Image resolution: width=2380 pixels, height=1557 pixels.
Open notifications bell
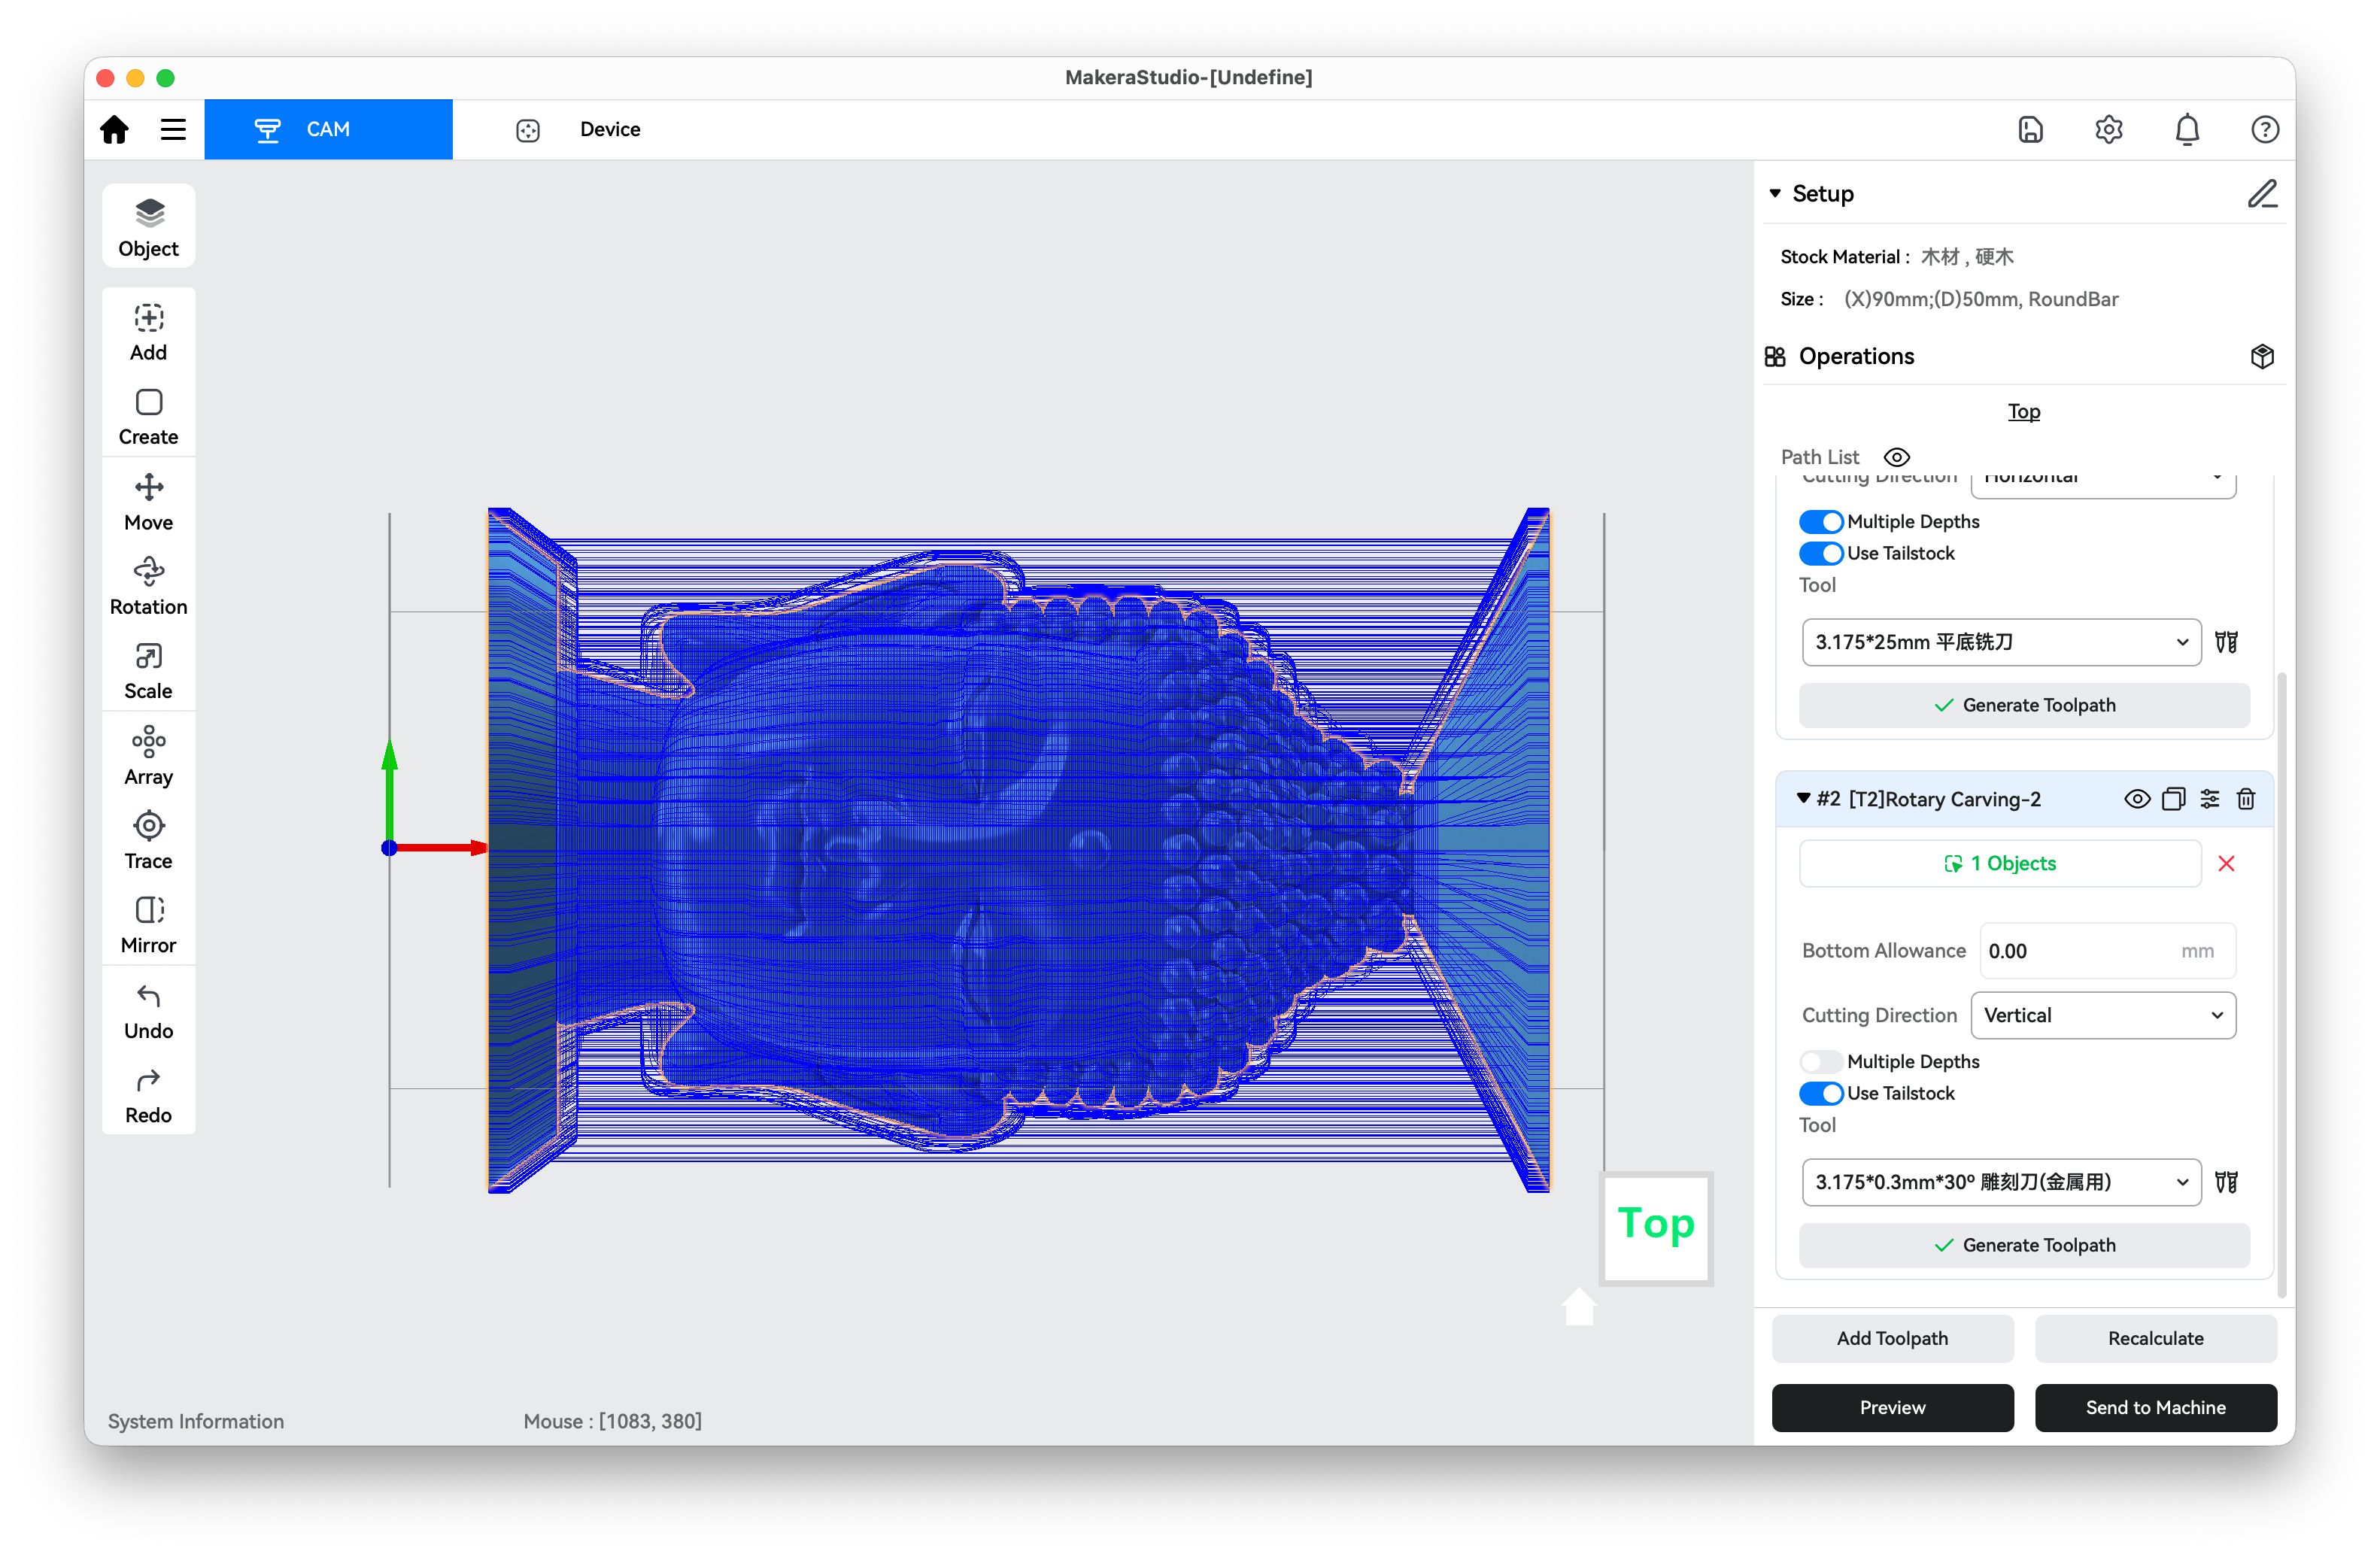tap(2187, 129)
